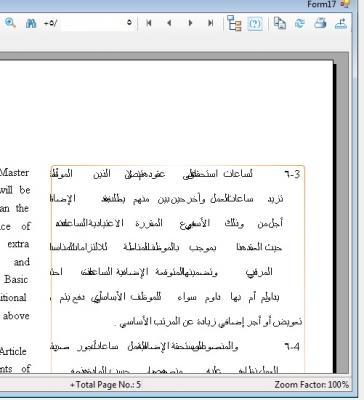Click the word 'above' in the English column

point(16,316)
